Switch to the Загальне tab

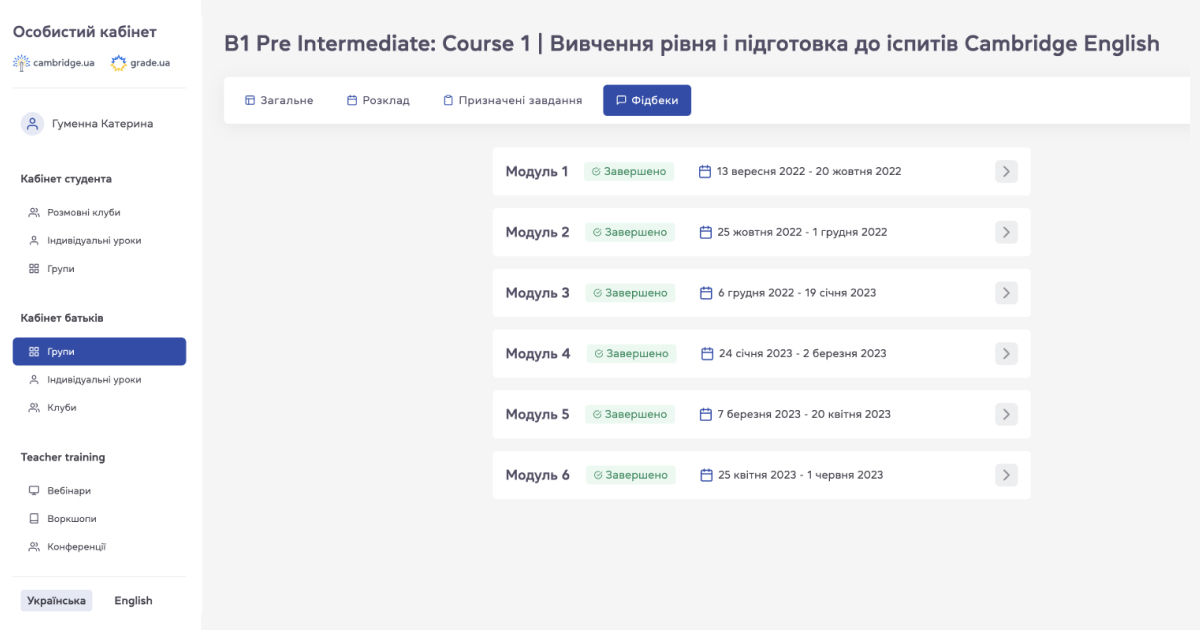[279, 100]
